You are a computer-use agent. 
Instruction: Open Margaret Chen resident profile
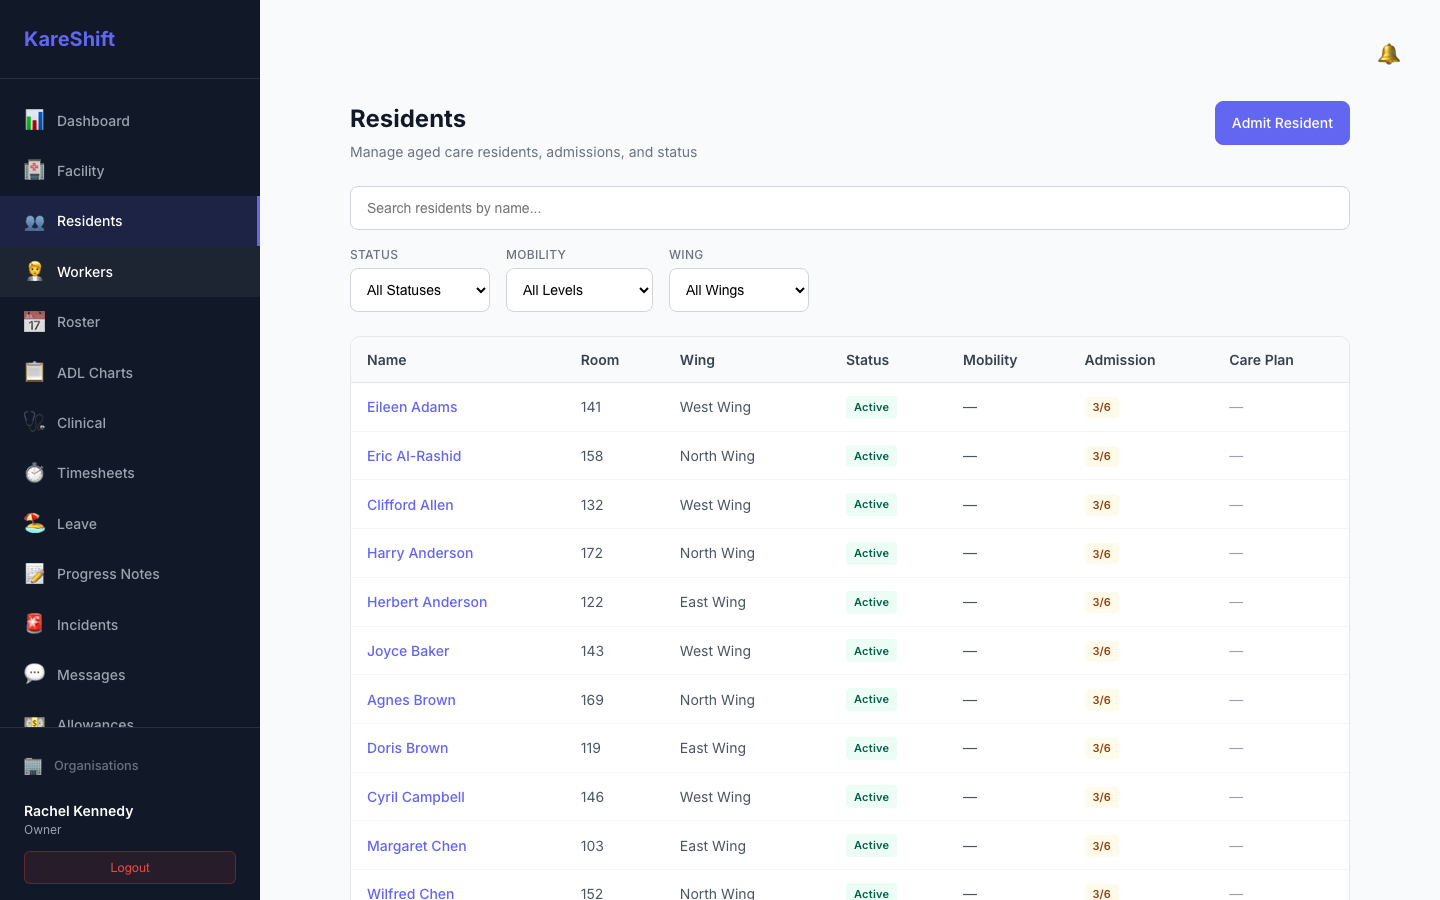(417, 846)
